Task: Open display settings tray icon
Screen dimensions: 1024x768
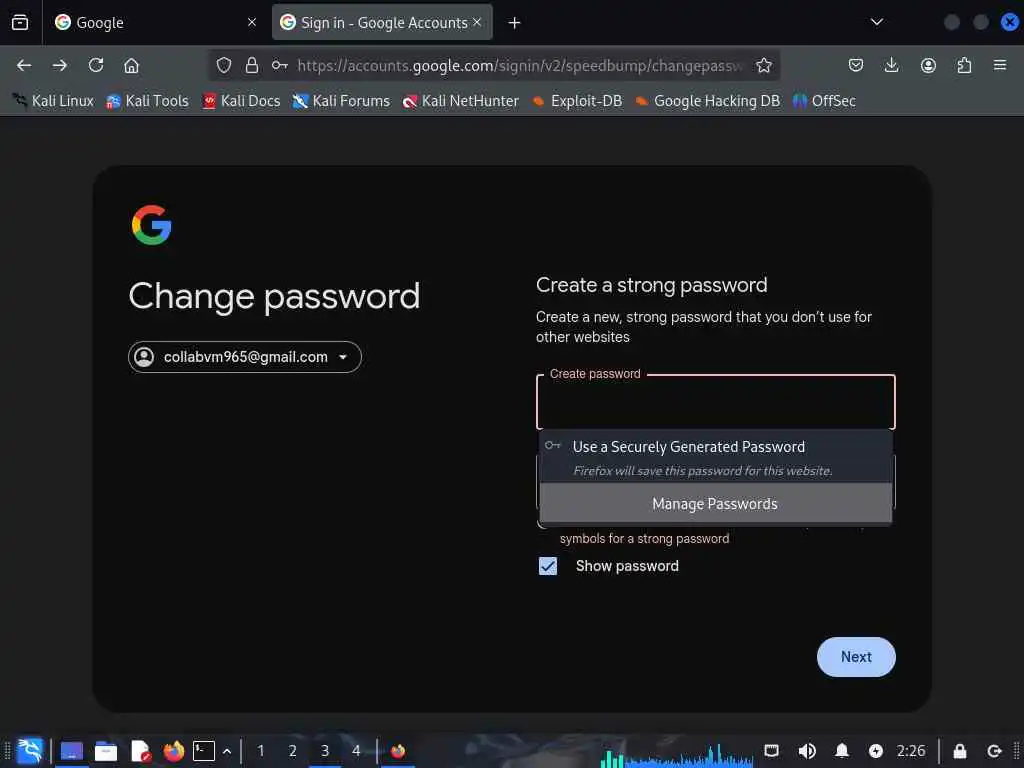Action: point(772,751)
